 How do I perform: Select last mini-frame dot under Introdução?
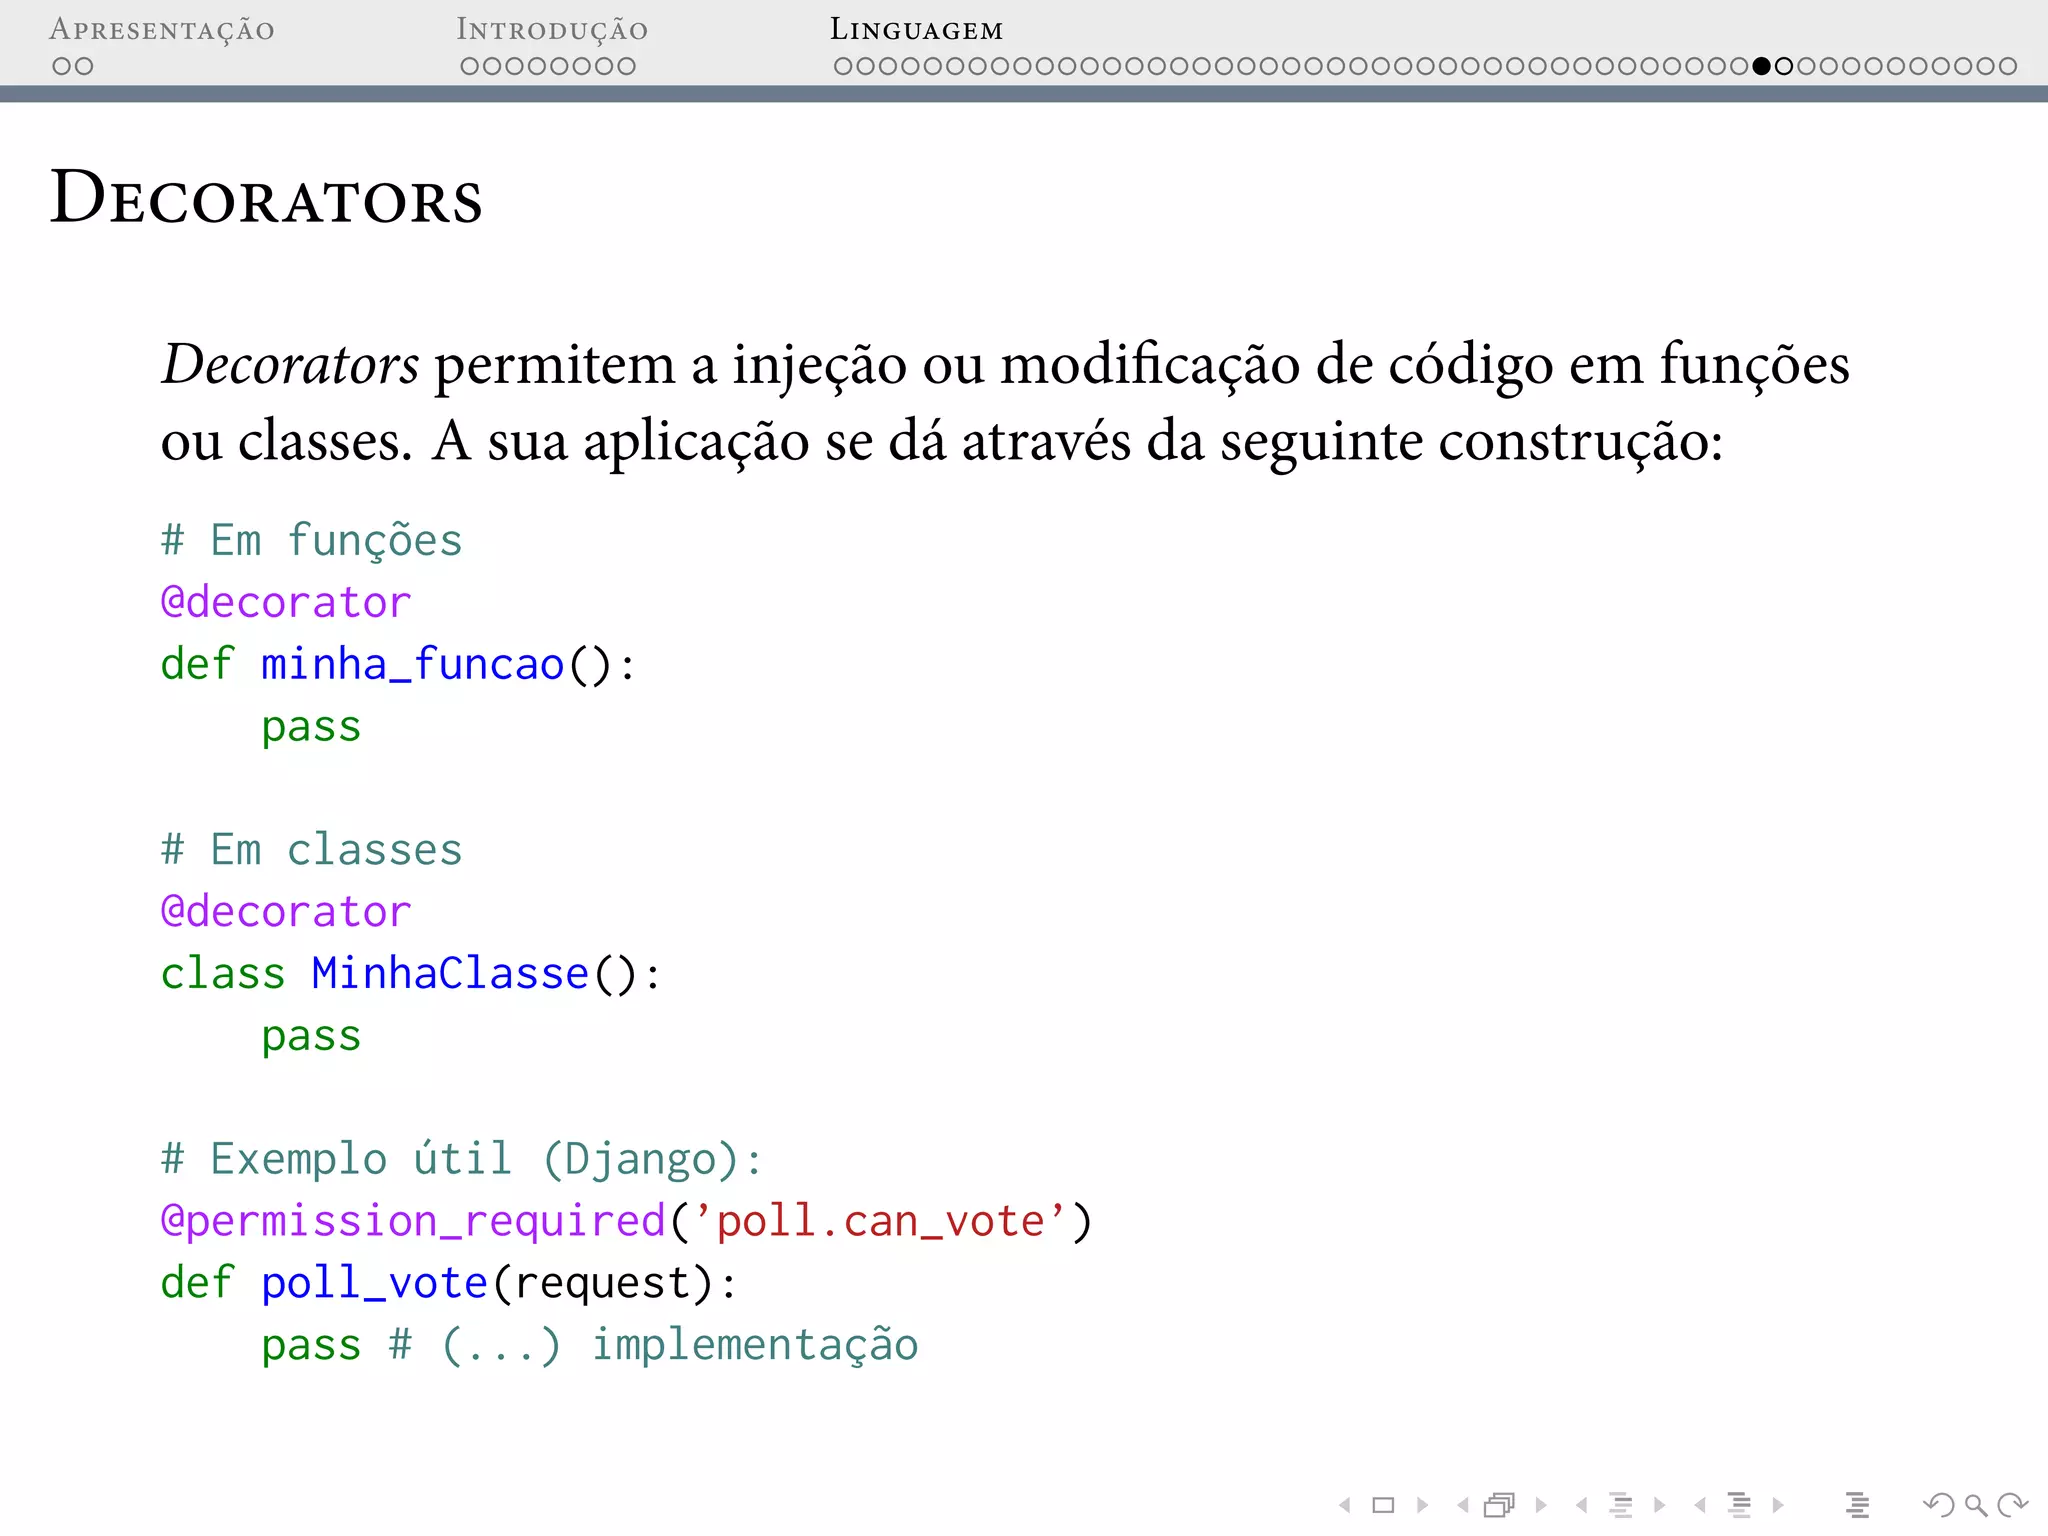pos(626,66)
